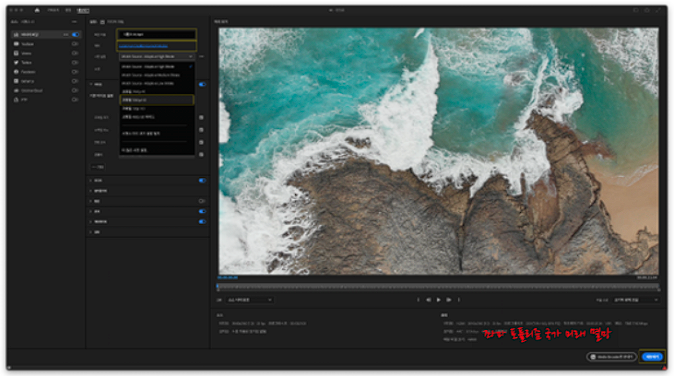
Task: Switch to the Edit tab
Action: [68, 10]
